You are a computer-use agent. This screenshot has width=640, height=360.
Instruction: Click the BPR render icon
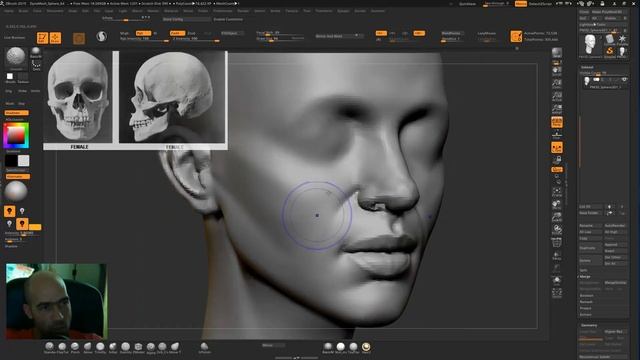tap(557, 52)
